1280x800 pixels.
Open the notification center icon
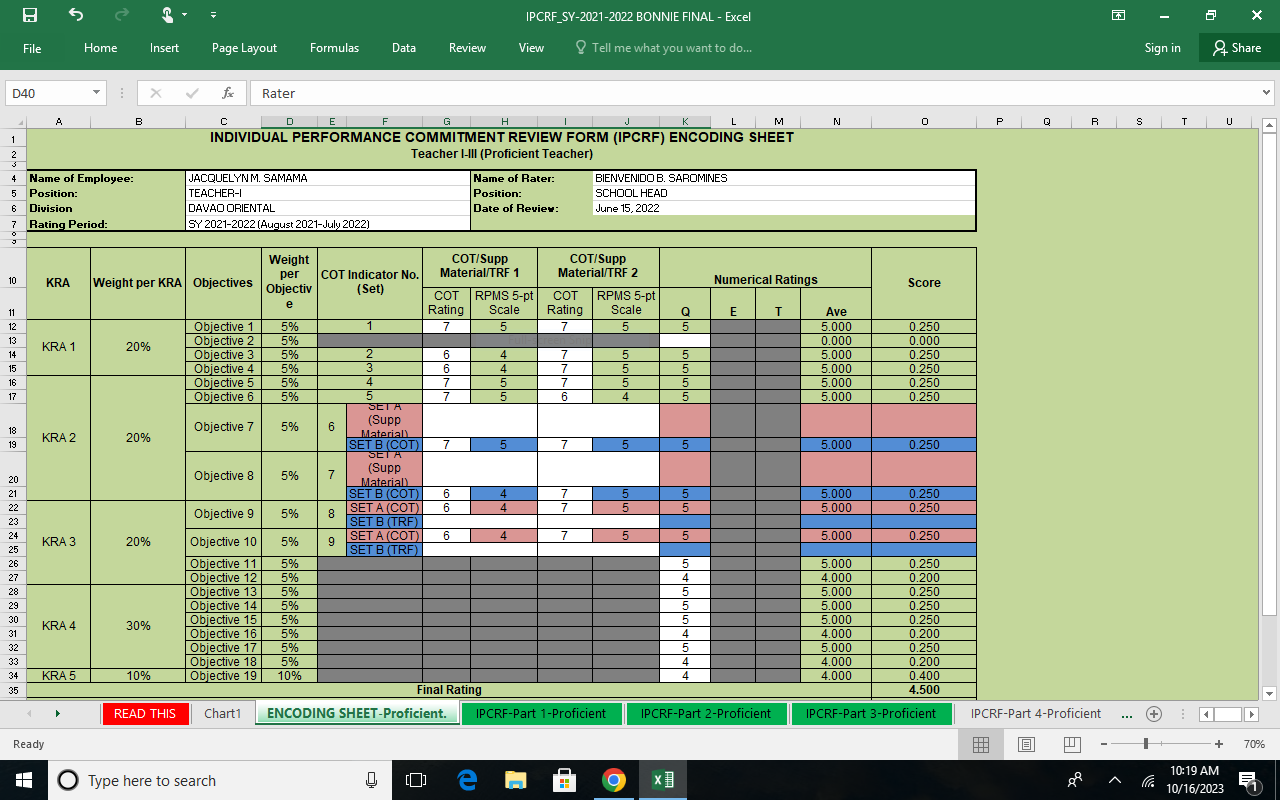point(1248,780)
